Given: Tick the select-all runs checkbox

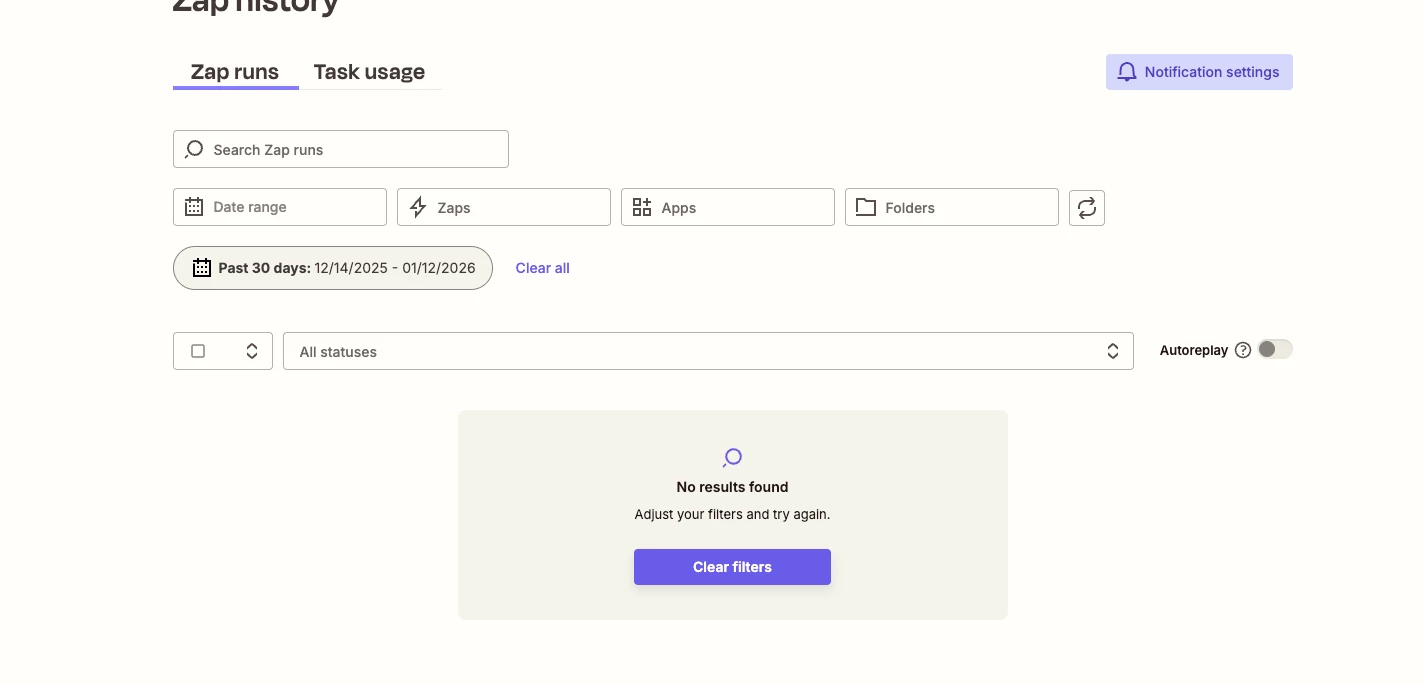Looking at the screenshot, I should pyautogui.click(x=198, y=351).
